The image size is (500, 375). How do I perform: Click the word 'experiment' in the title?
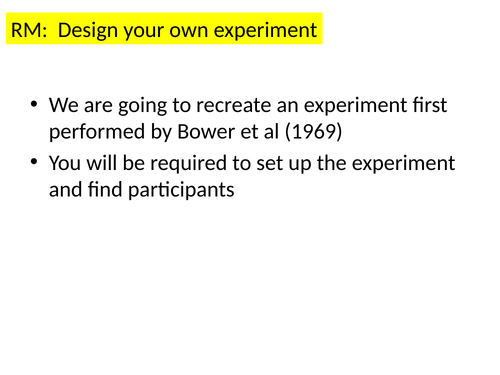[265, 32]
